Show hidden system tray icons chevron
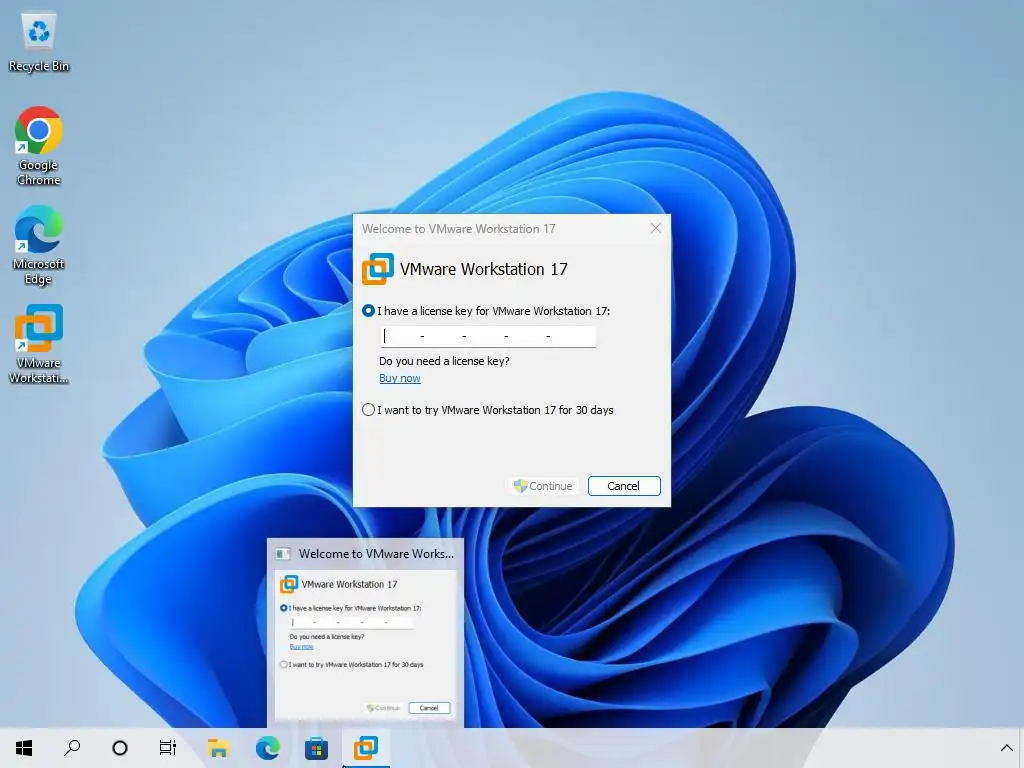Screen dimensions: 1024x768 (1006, 748)
